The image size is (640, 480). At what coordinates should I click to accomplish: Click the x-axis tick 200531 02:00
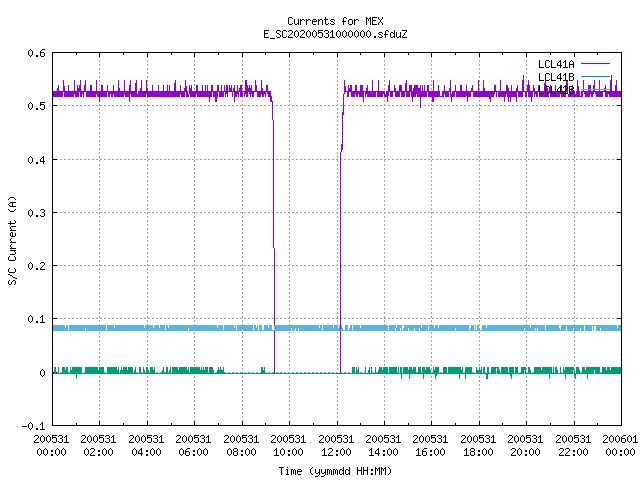point(98,446)
